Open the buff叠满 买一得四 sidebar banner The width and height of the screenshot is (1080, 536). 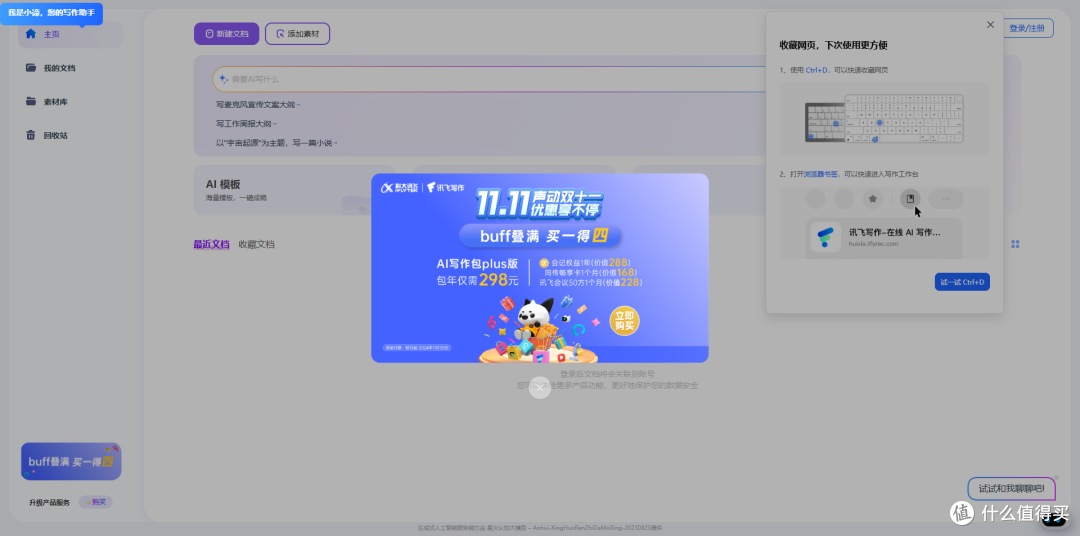point(71,462)
